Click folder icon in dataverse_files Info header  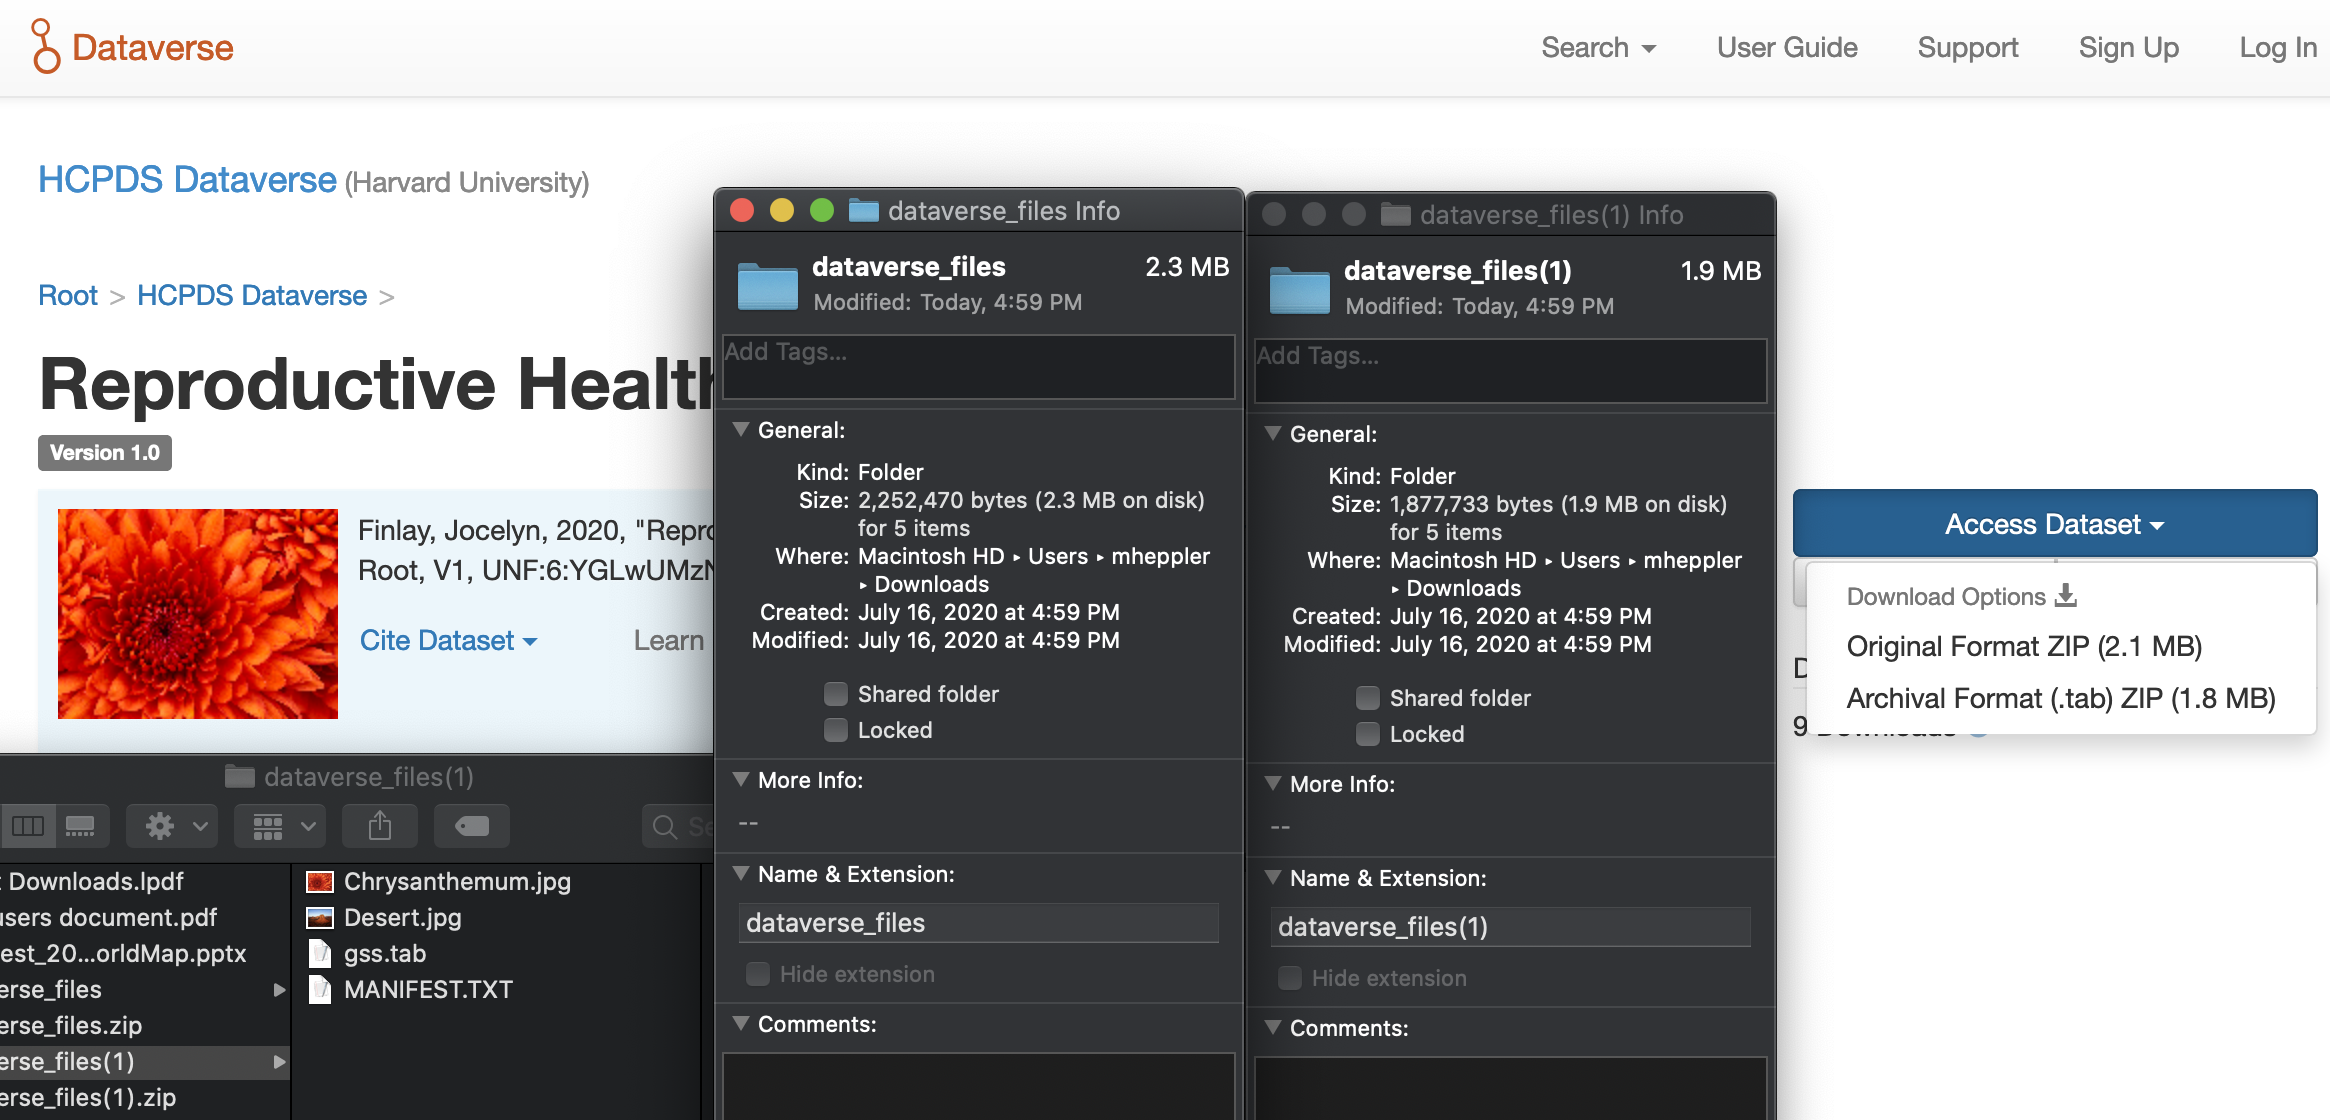[767, 286]
